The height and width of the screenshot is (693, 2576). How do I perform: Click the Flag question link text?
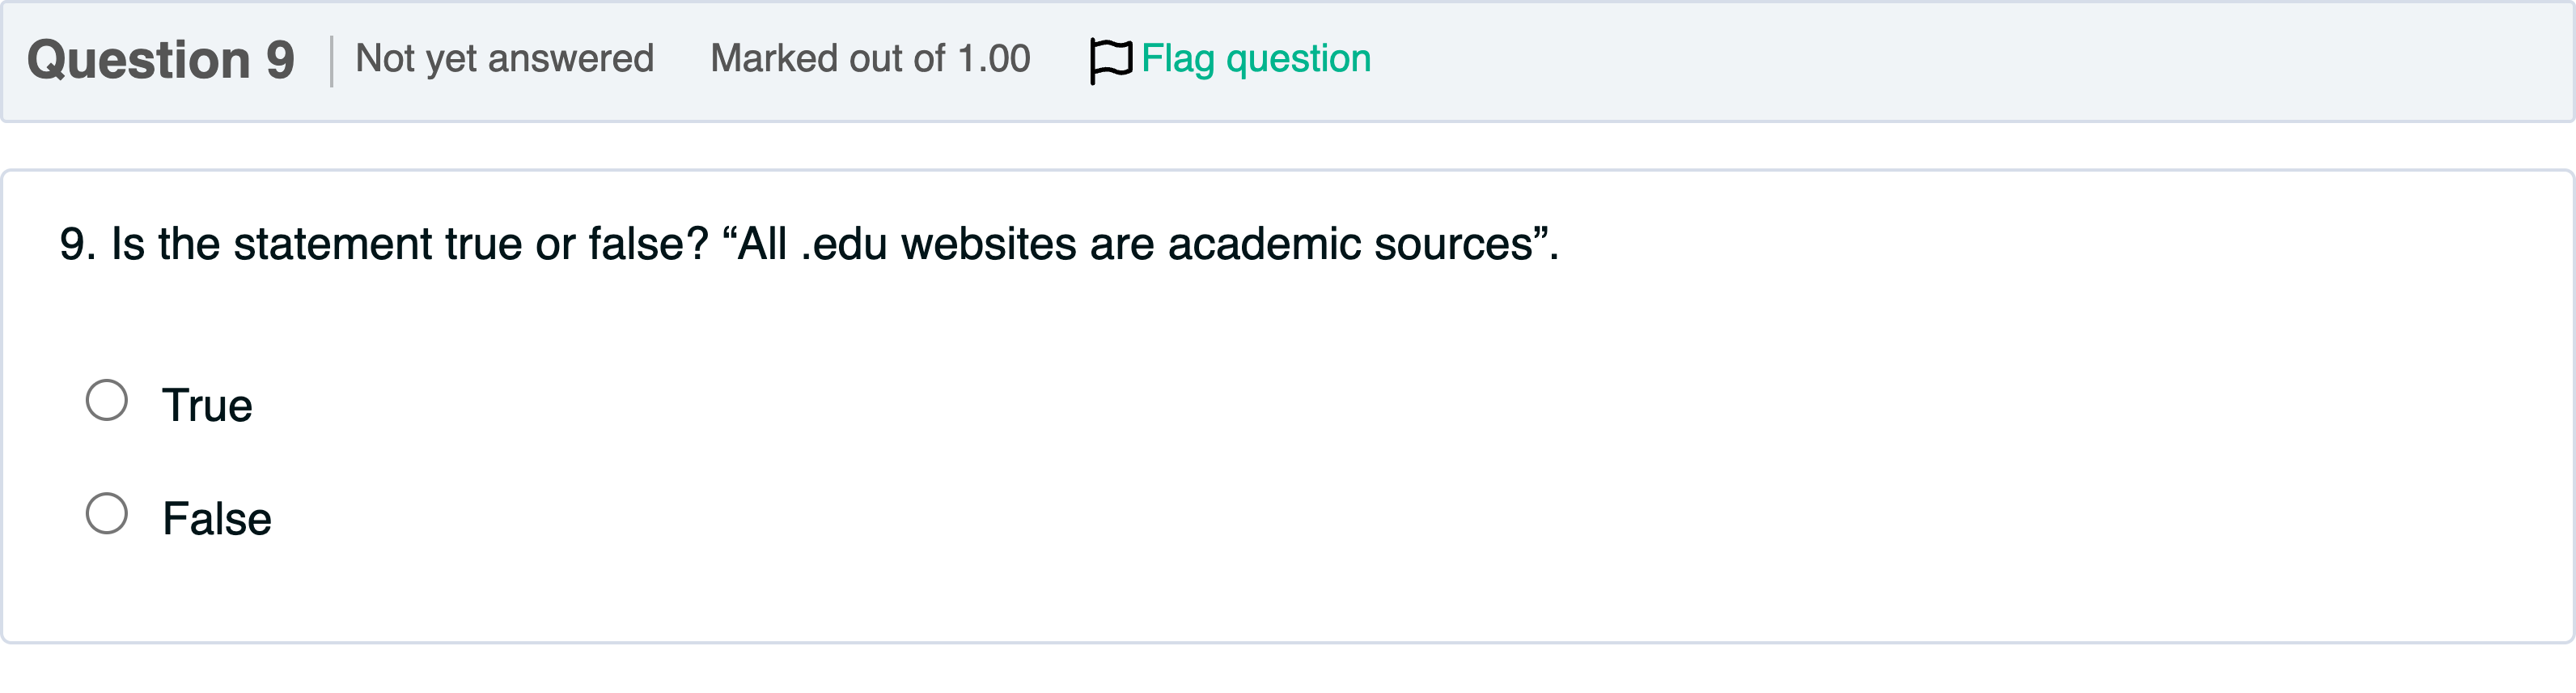[x=1256, y=59]
